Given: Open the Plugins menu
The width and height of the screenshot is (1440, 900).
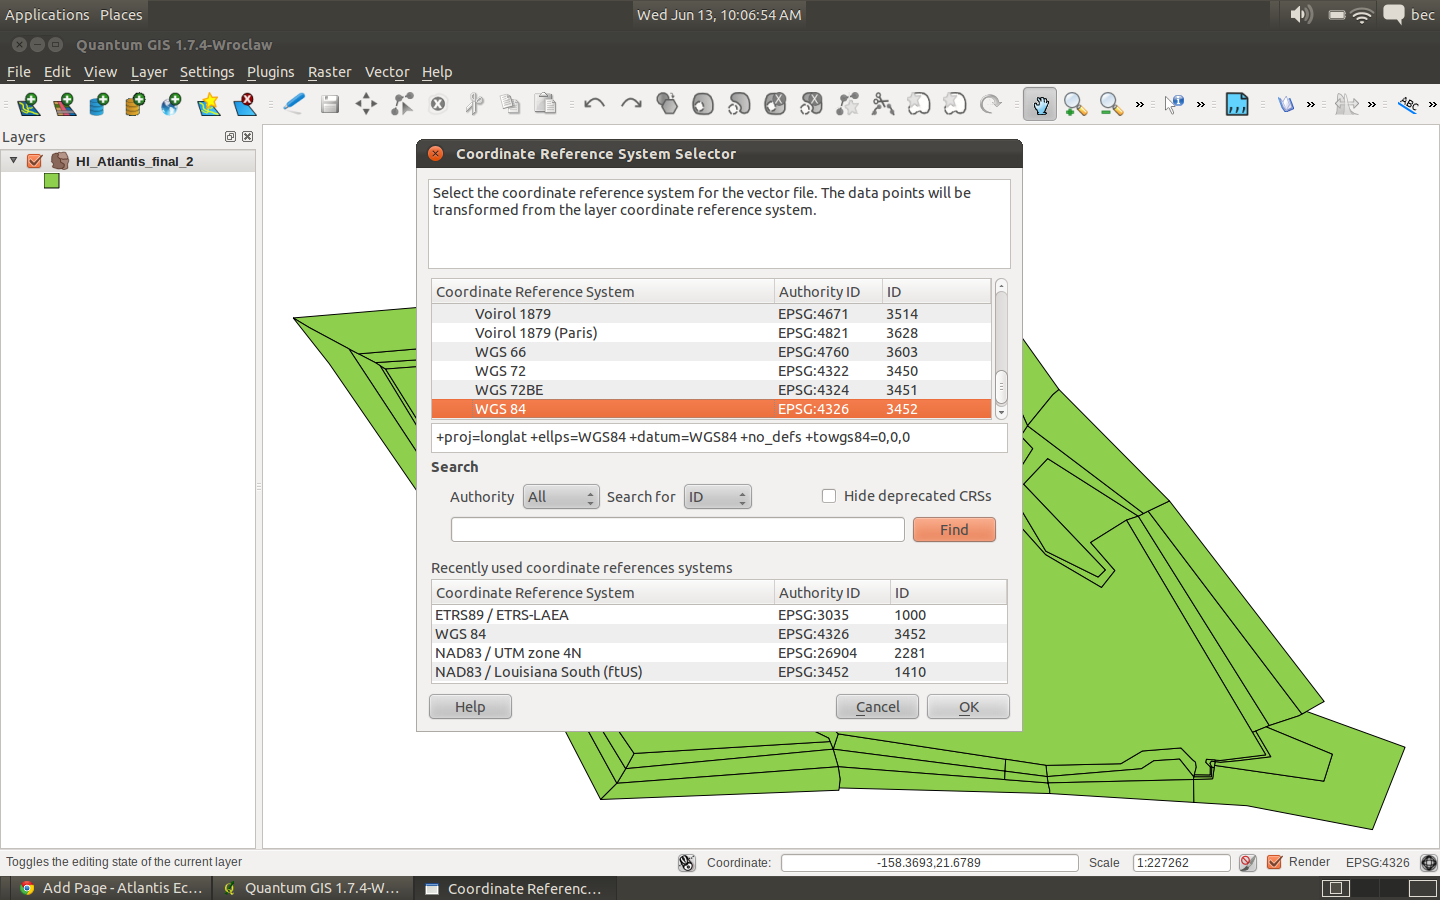Looking at the screenshot, I should [270, 72].
